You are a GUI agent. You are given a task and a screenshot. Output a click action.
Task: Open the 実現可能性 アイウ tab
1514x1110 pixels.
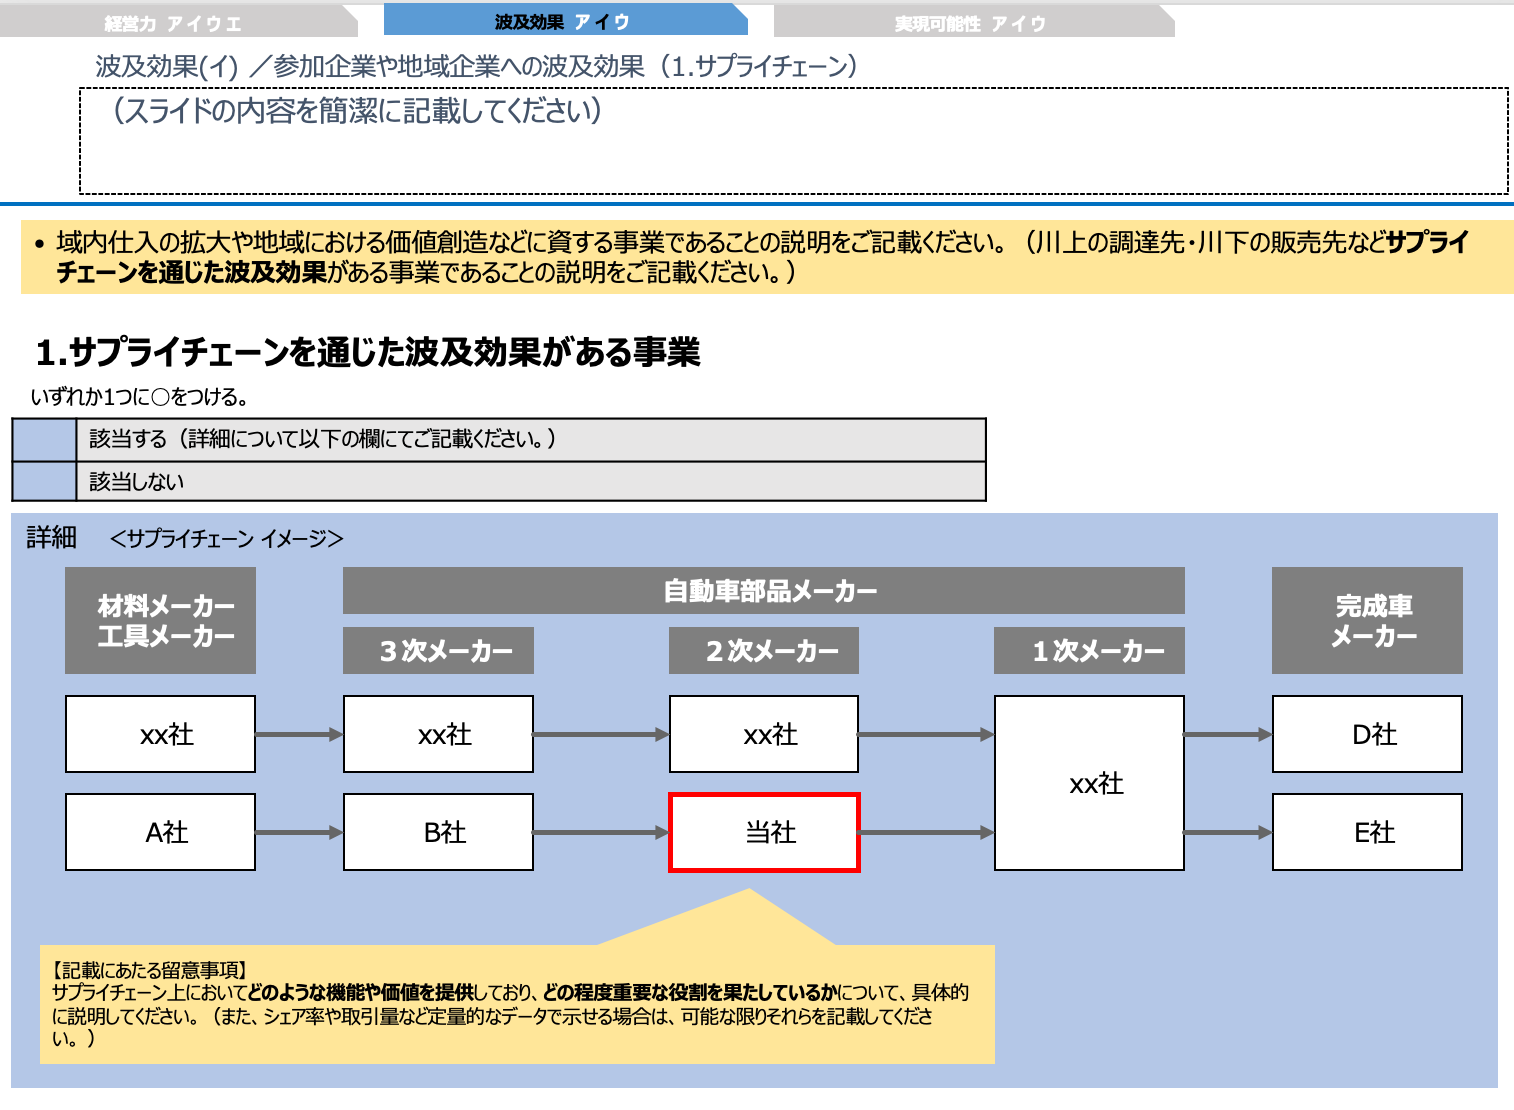point(967,21)
